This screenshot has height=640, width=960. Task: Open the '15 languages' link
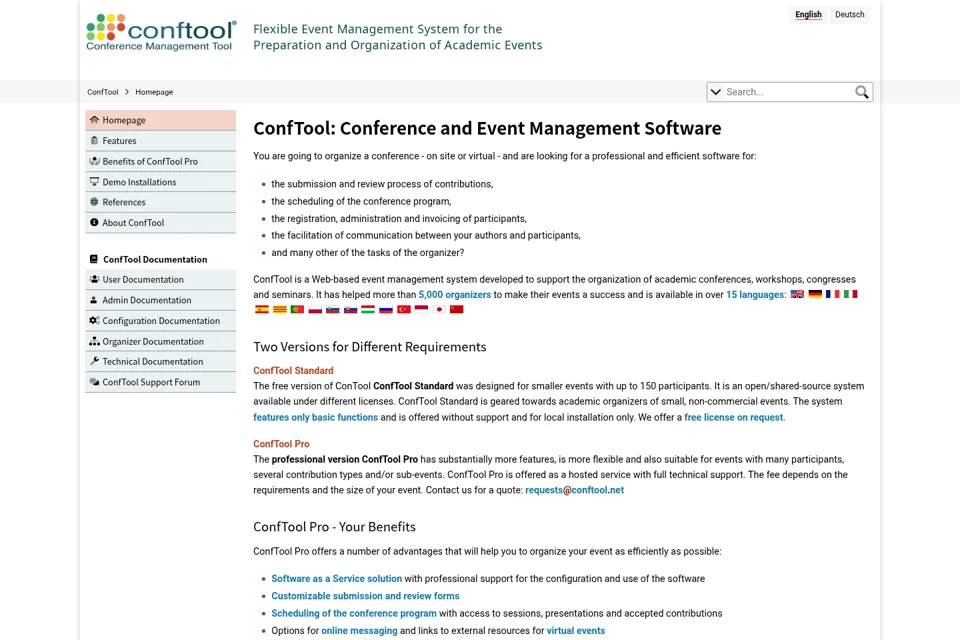(x=755, y=295)
